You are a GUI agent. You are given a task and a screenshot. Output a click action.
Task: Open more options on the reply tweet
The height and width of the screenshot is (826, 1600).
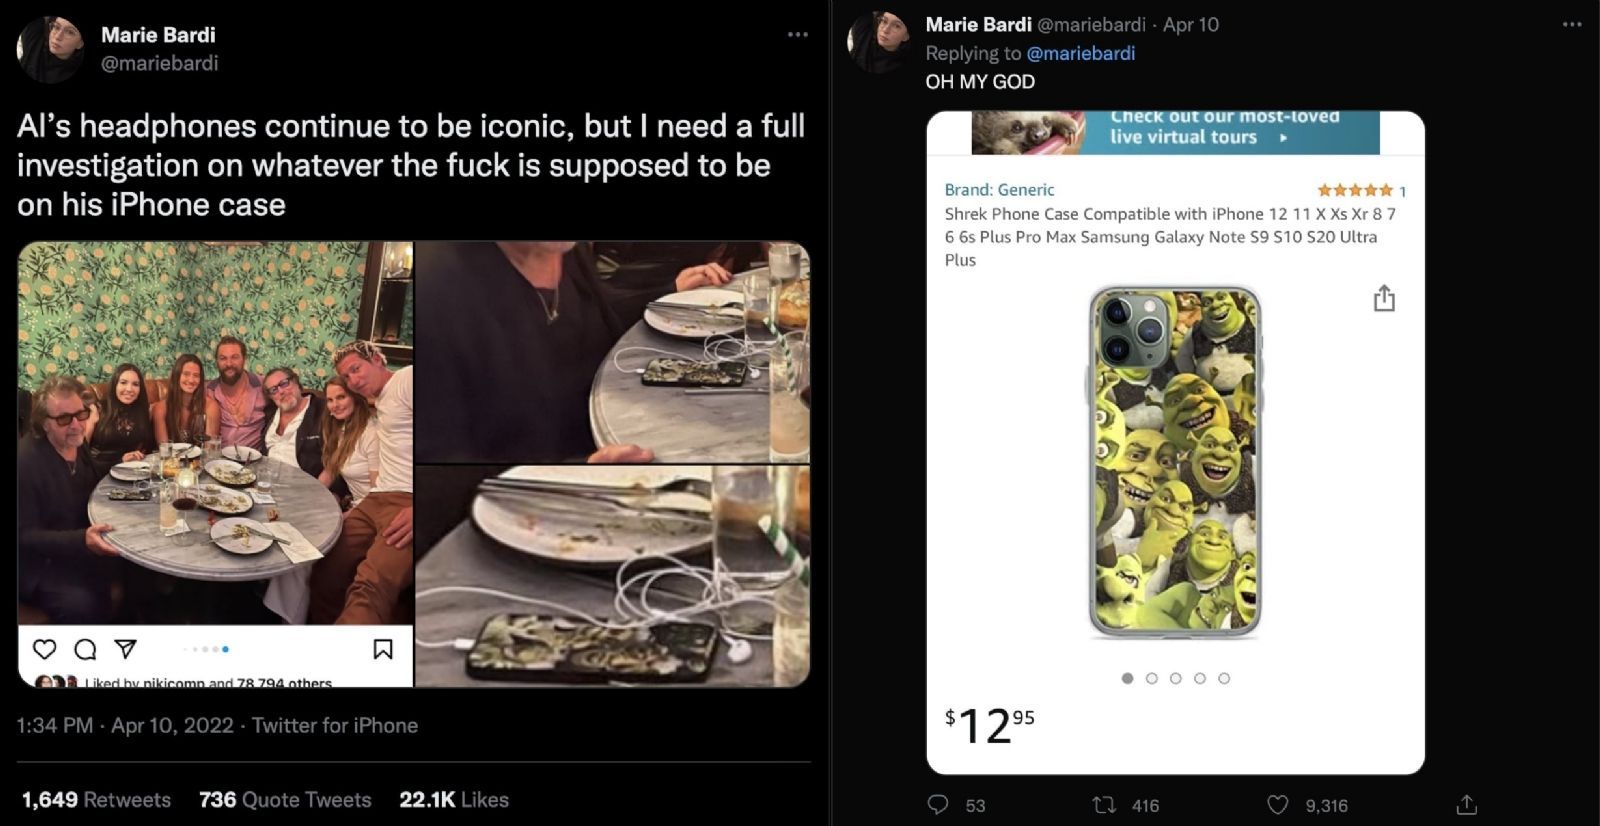[x=1572, y=24]
